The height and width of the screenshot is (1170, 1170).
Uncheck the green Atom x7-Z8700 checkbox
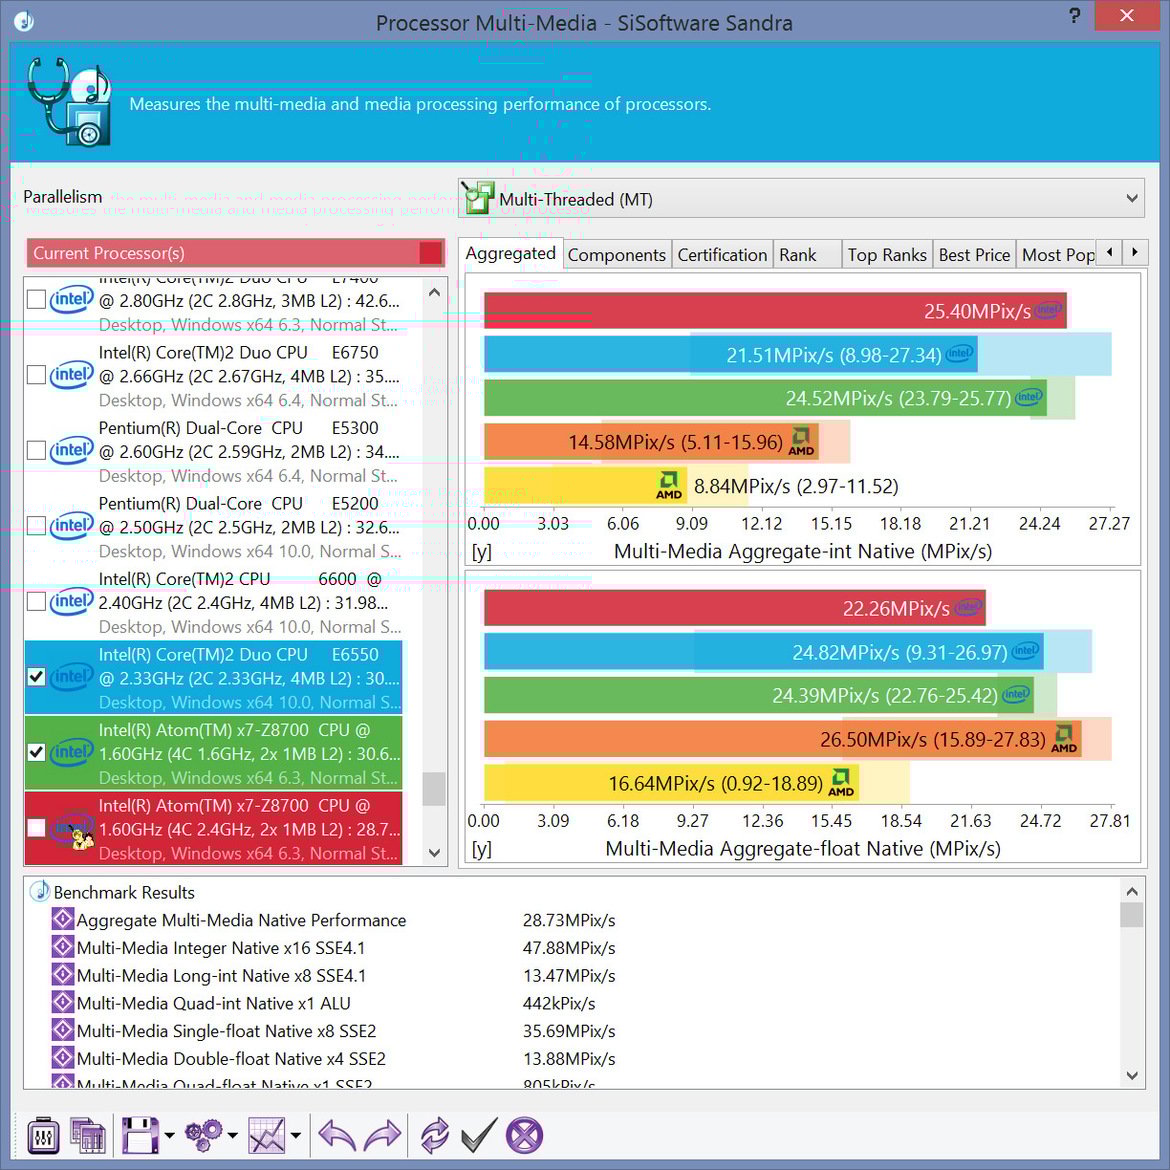(36, 752)
